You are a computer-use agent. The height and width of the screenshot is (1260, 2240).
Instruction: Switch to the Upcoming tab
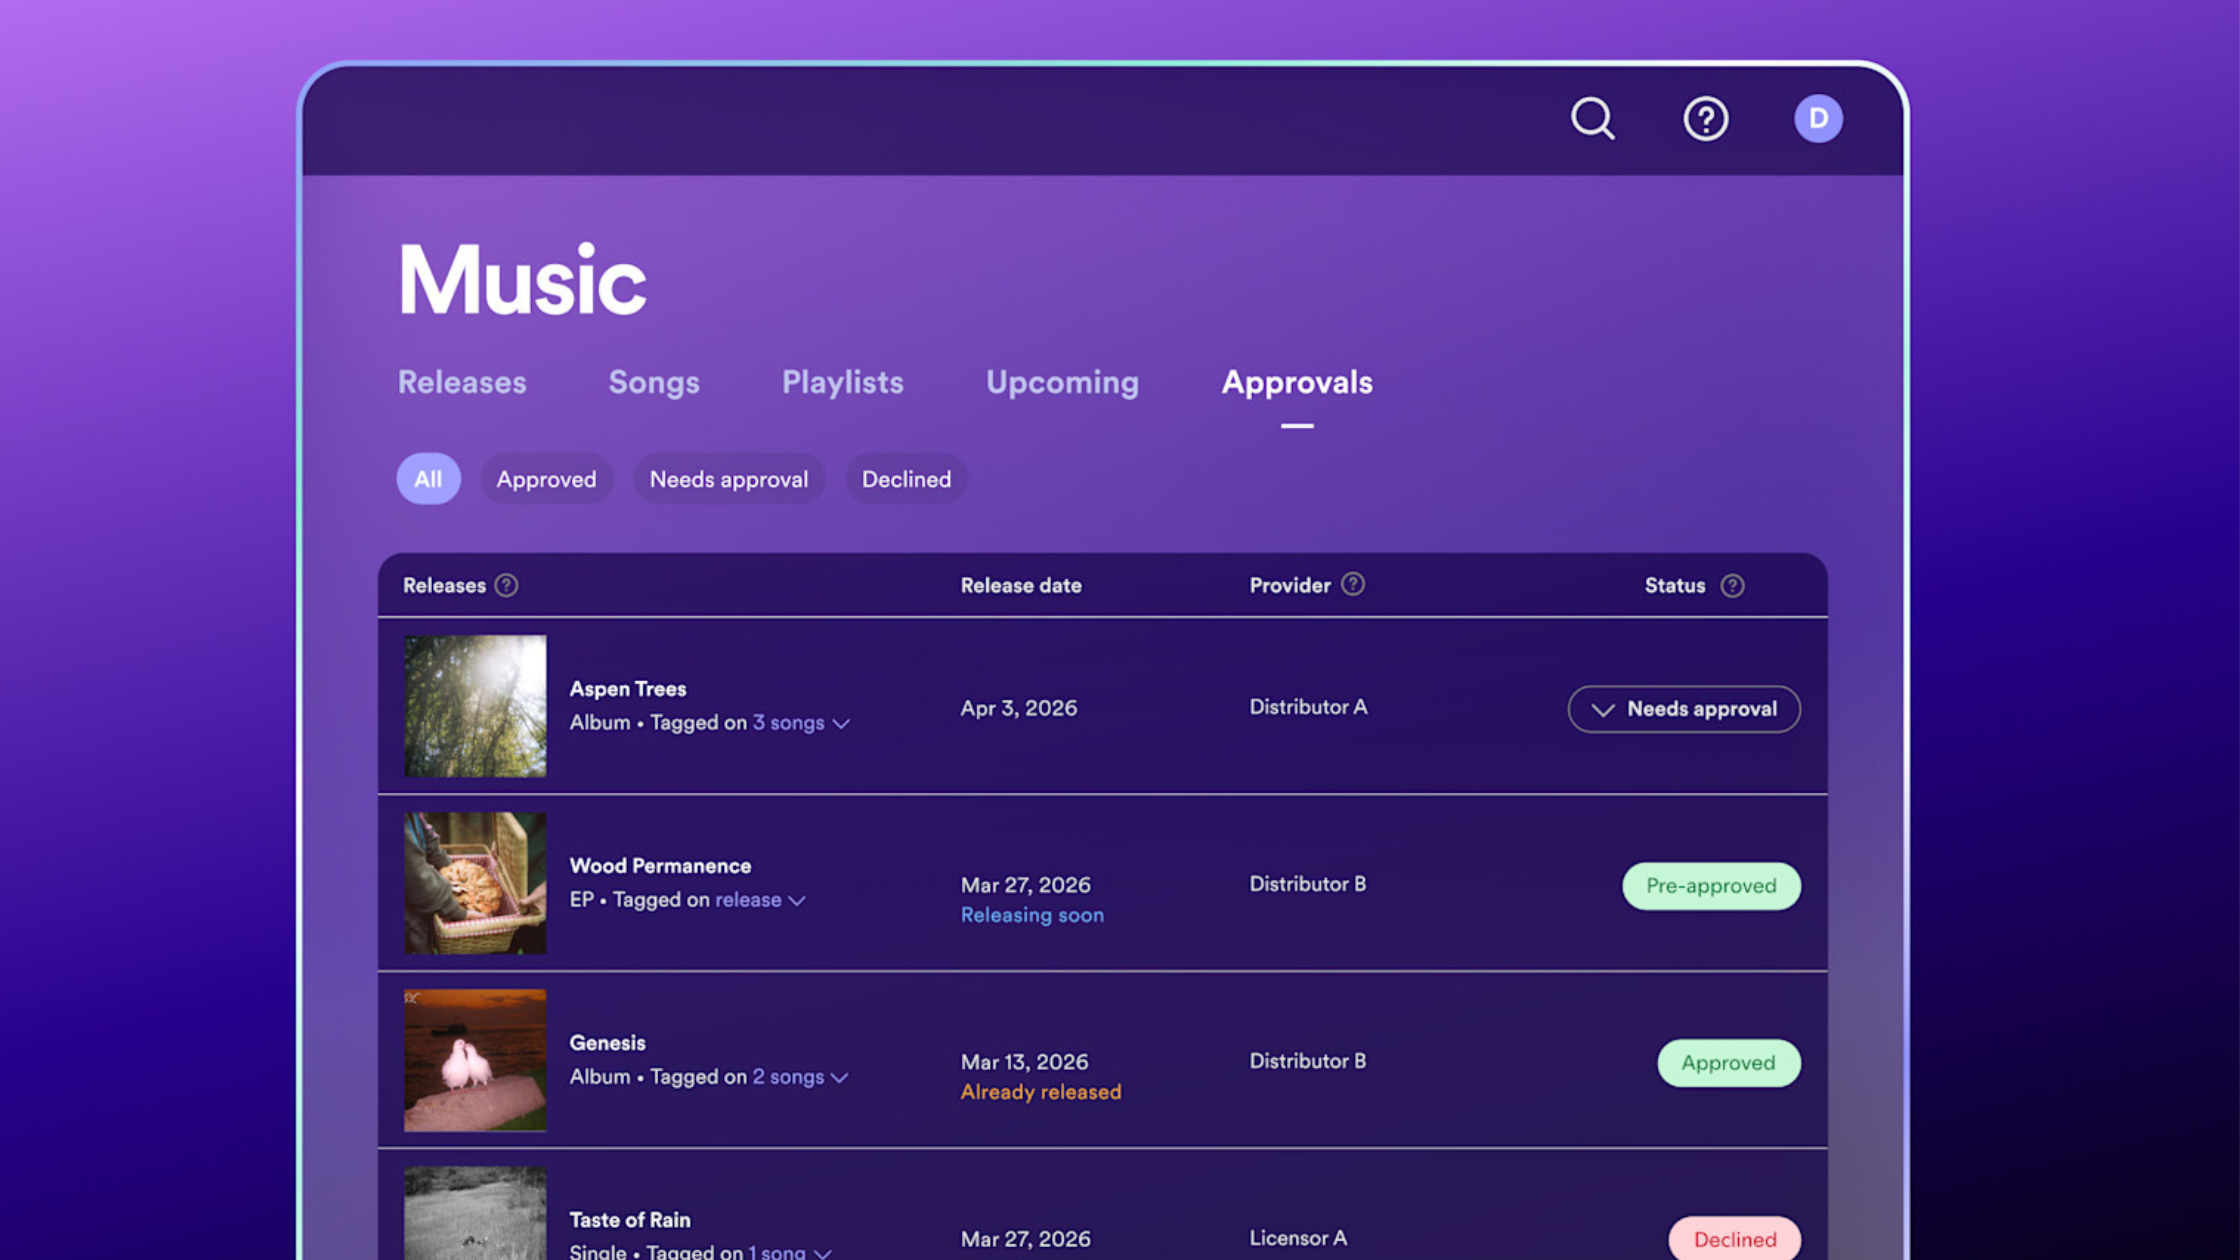pyautogui.click(x=1062, y=382)
